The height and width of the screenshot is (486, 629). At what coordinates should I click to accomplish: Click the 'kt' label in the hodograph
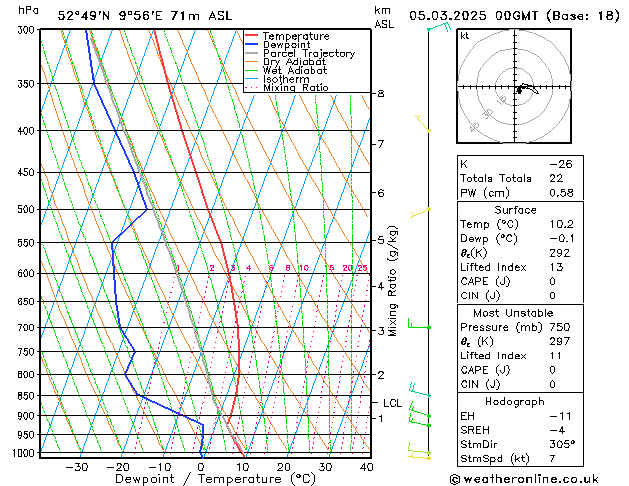pos(465,36)
